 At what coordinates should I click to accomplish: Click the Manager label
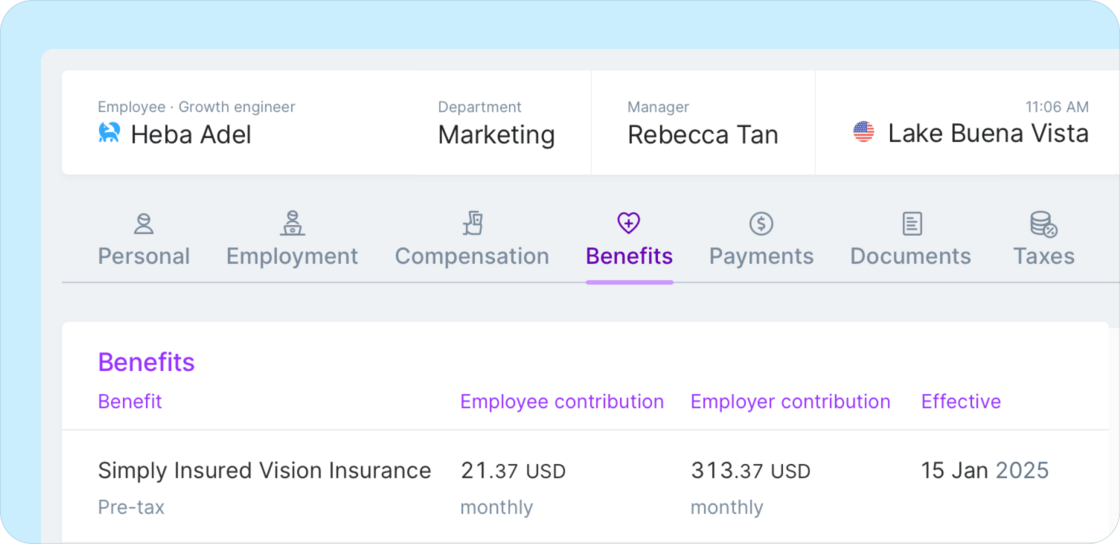pos(659,107)
